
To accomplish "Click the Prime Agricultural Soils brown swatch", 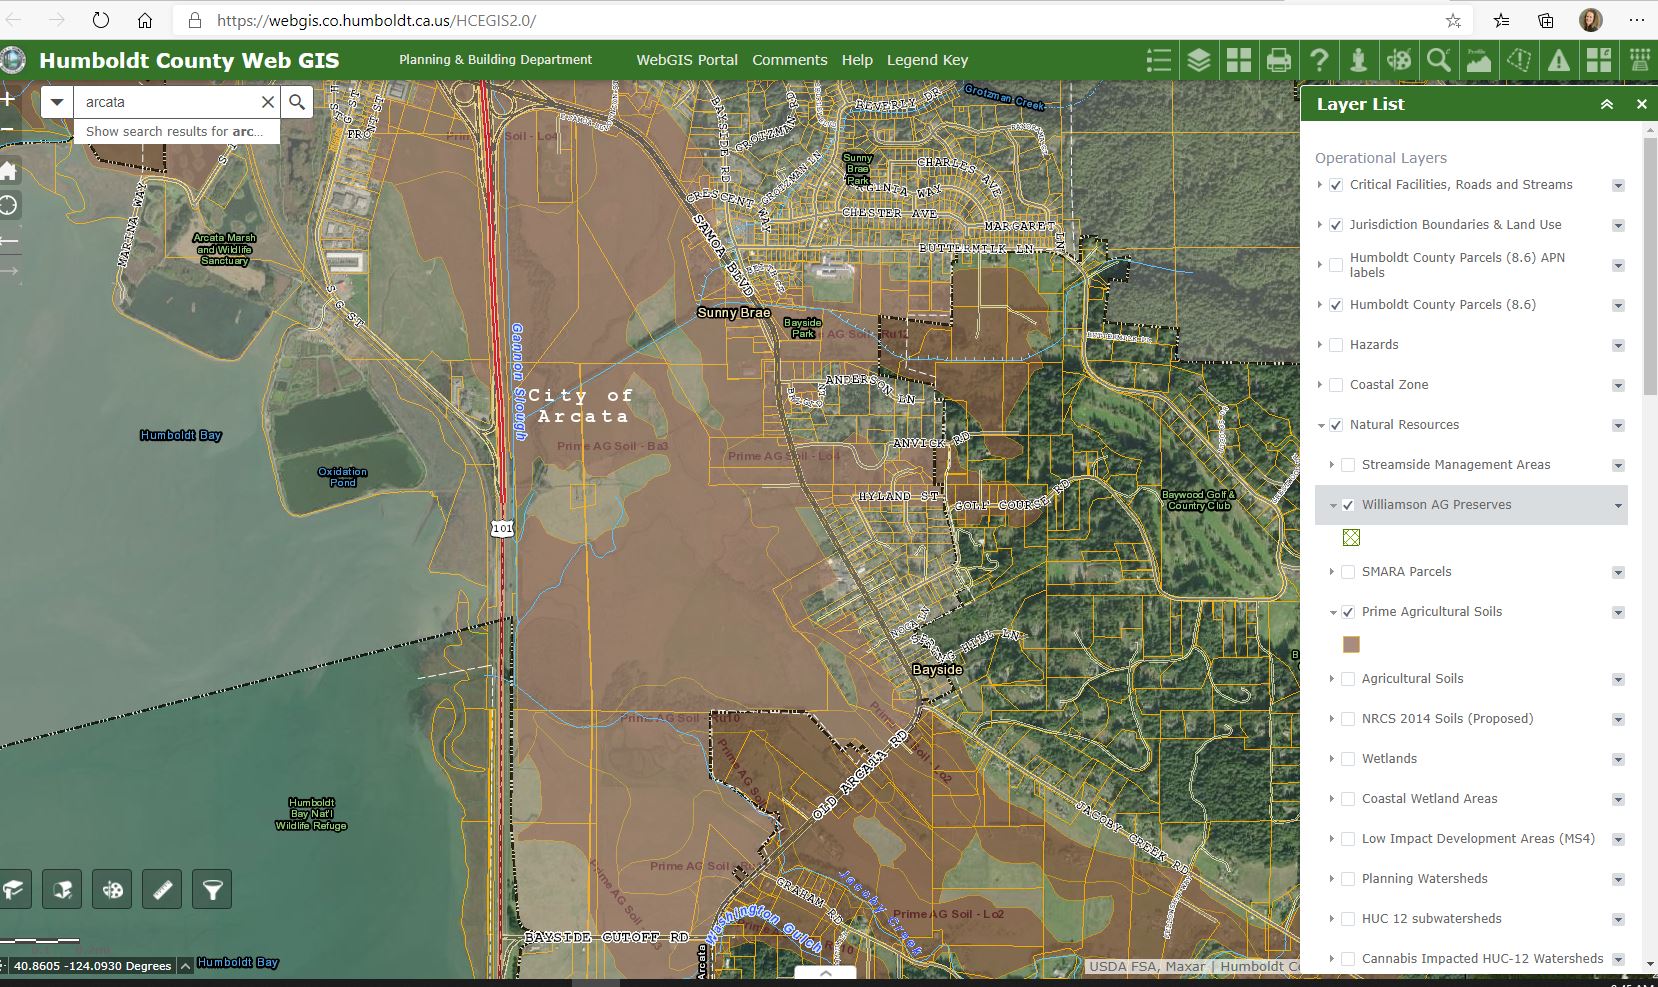I will tap(1351, 645).
